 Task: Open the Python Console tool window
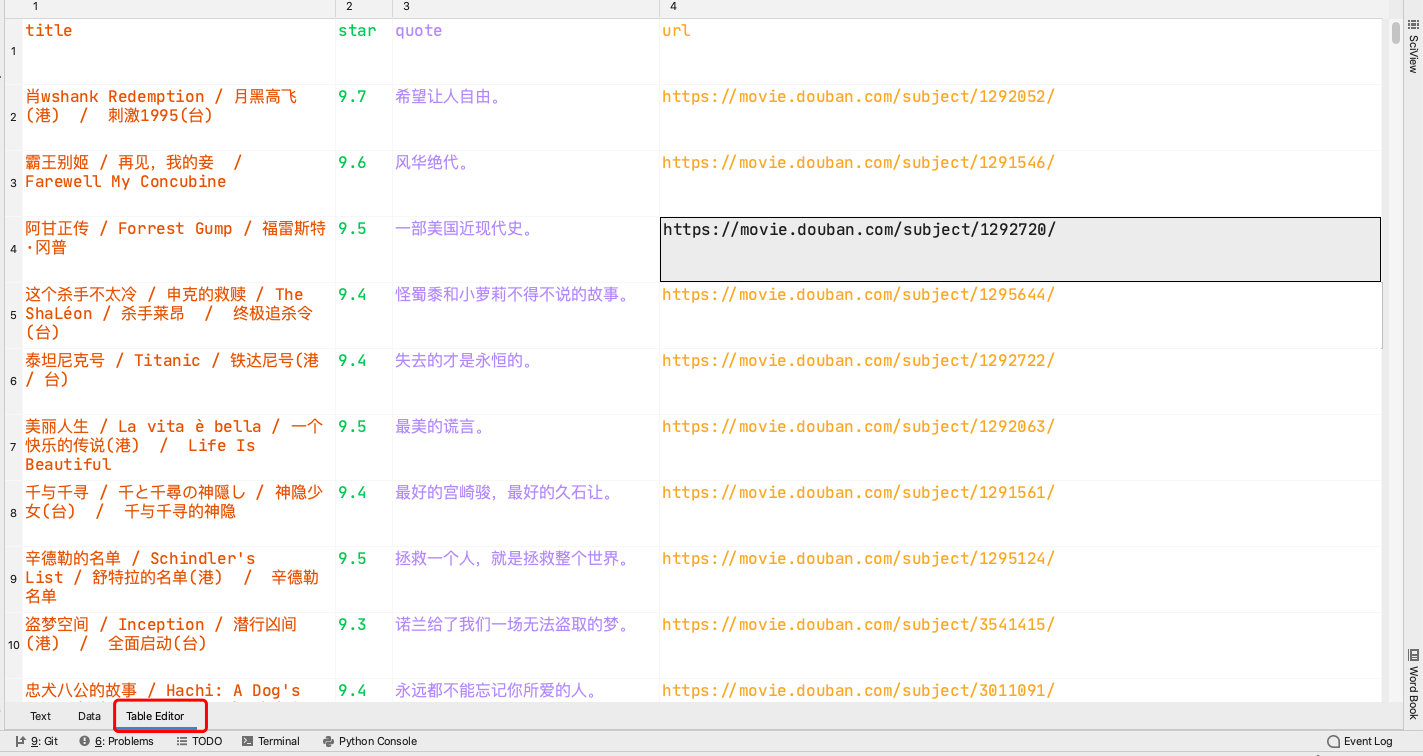(x=369, y=741)
